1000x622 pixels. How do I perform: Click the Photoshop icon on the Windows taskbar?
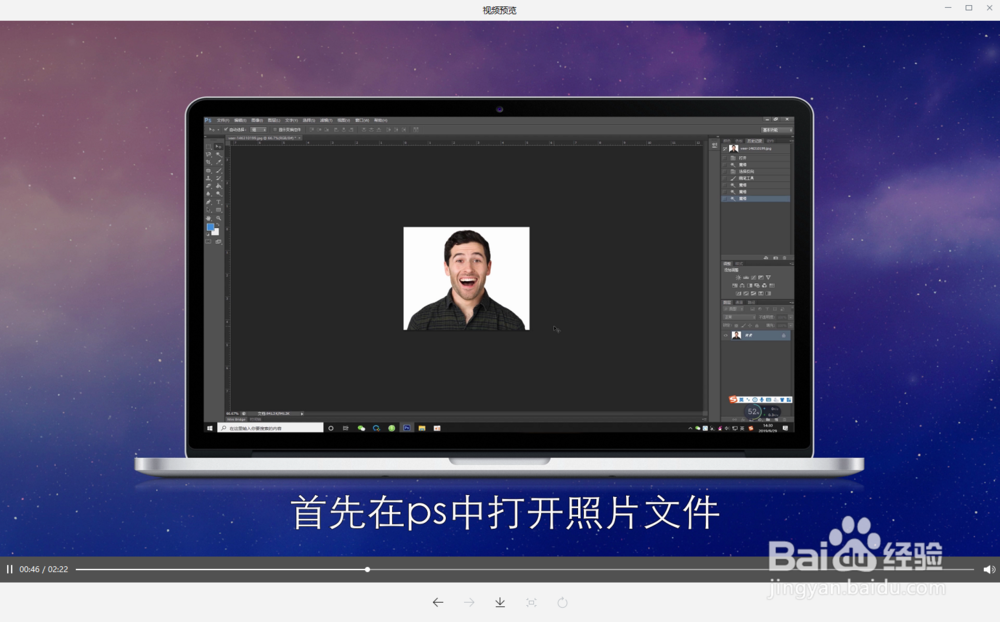coord(405,426)
